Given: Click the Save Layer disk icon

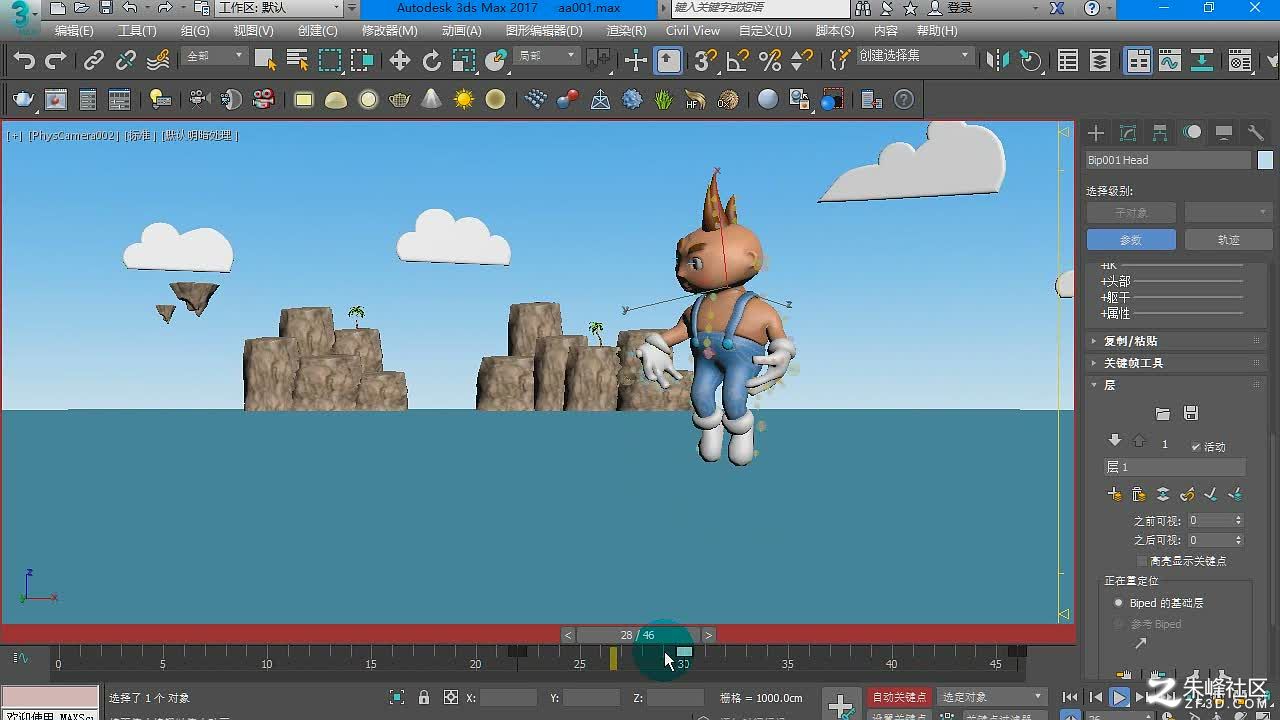Looking at the screenshot, I should (x=1190, y=413).
